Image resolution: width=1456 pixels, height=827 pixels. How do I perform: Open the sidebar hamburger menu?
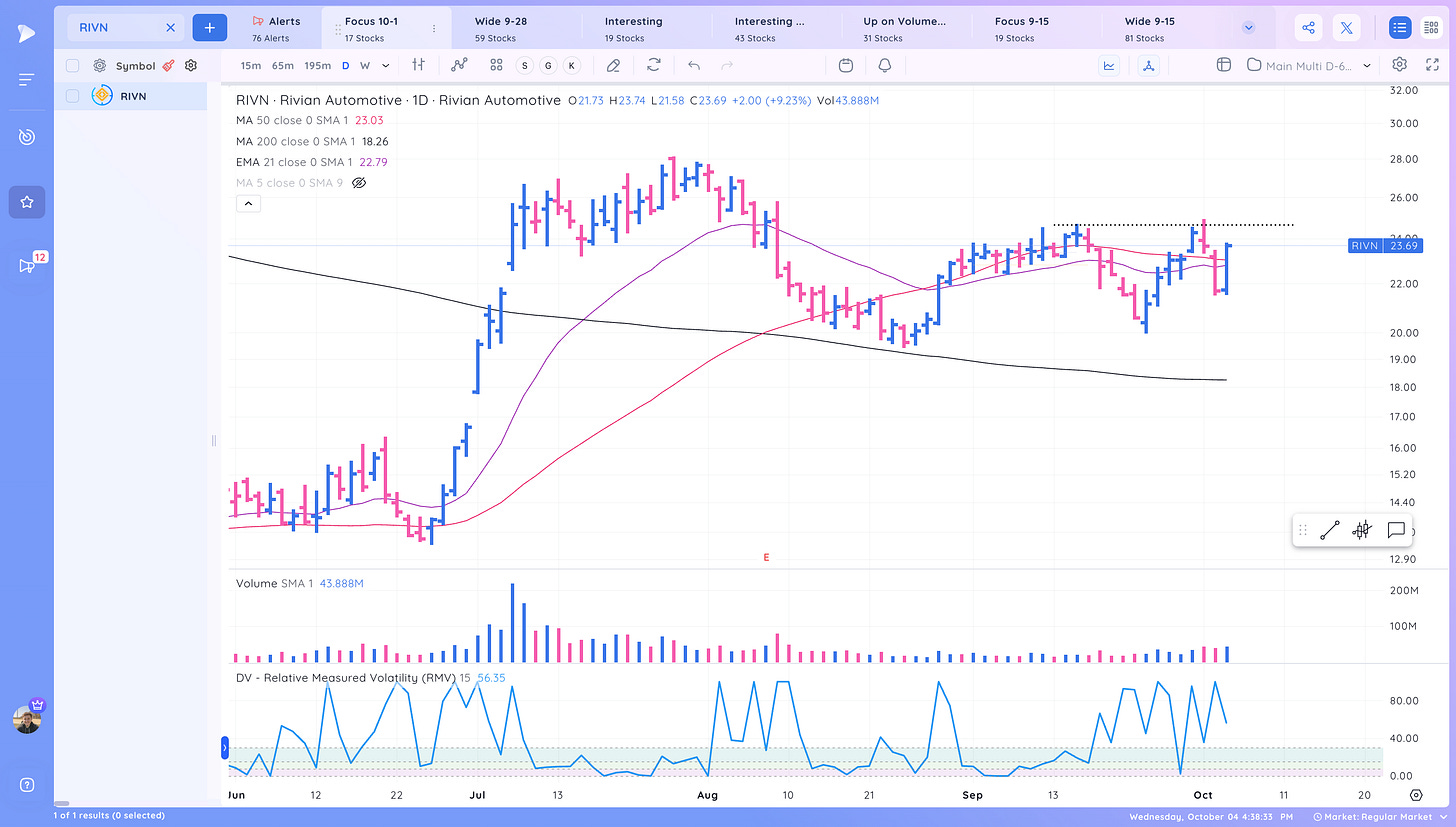[x=27, y=80]
